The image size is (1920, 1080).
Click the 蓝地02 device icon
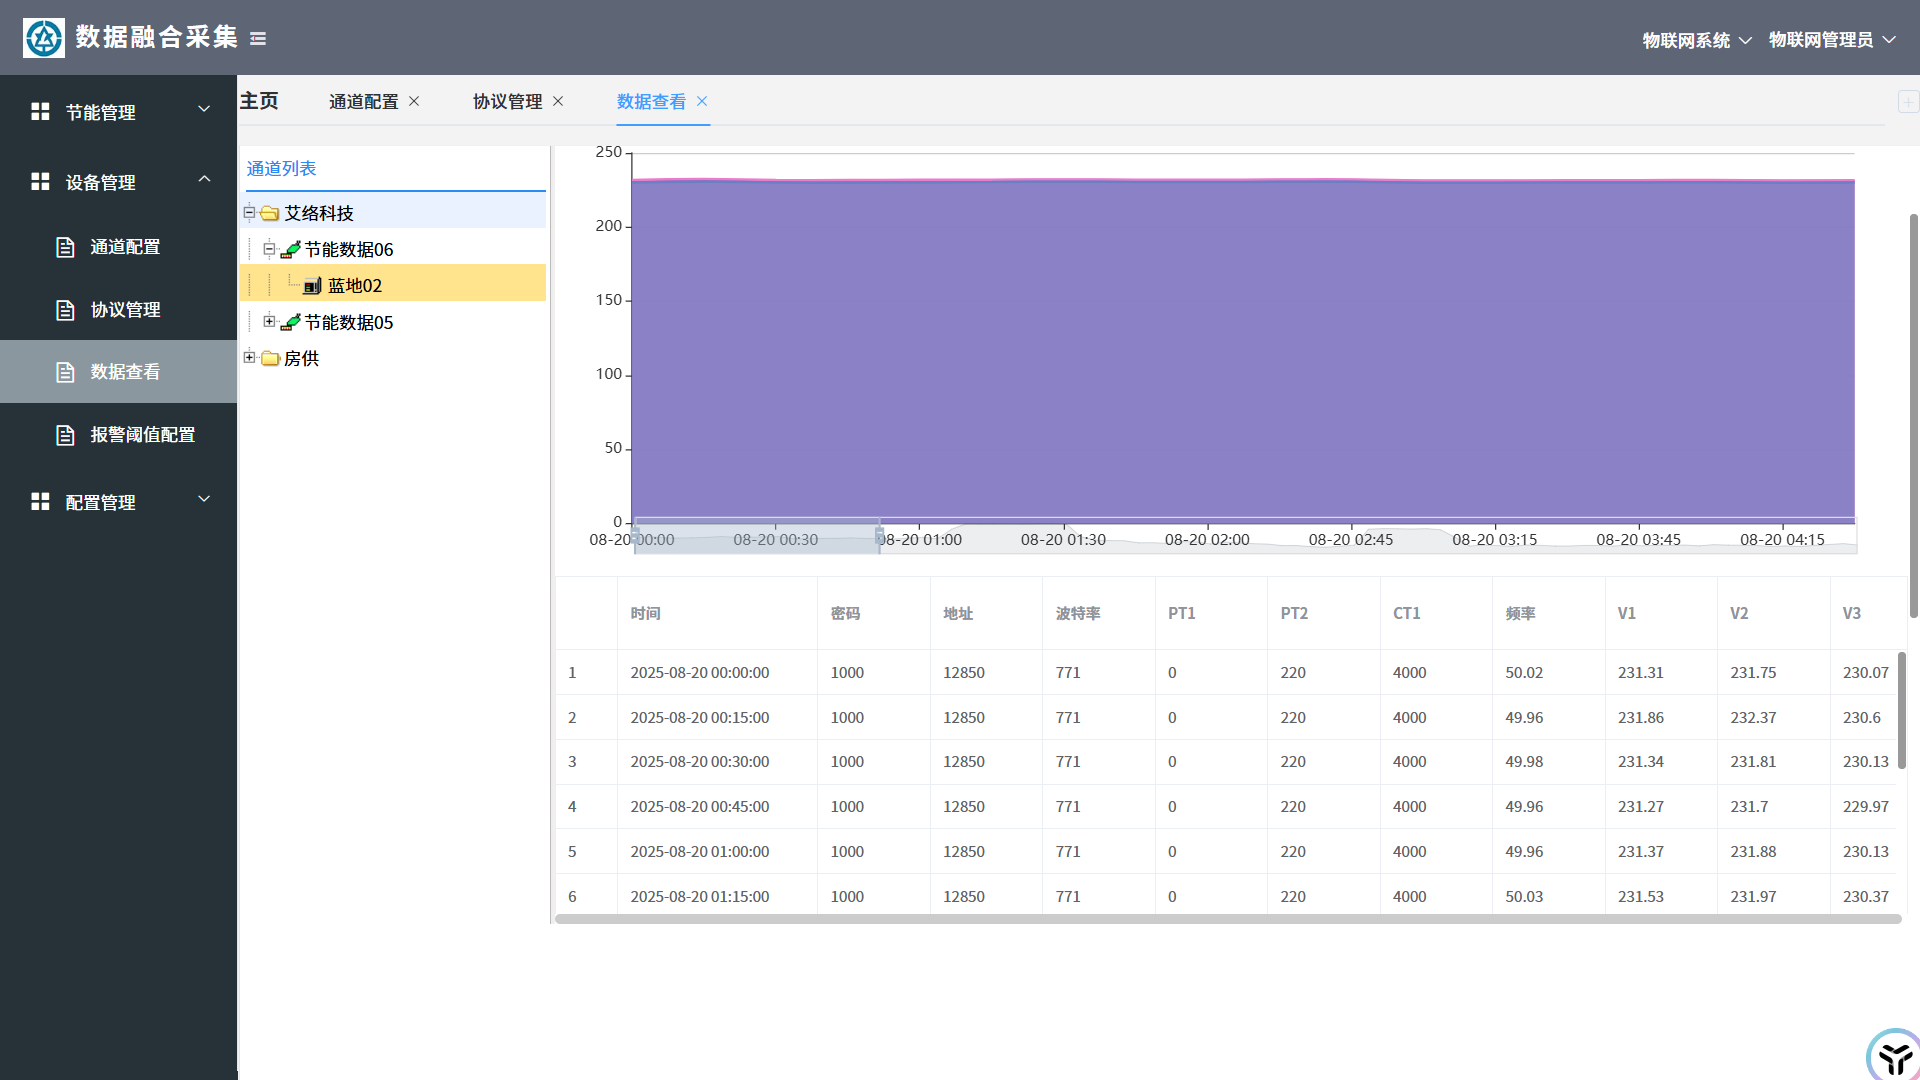pyautogui.click(x=312, y=286)
